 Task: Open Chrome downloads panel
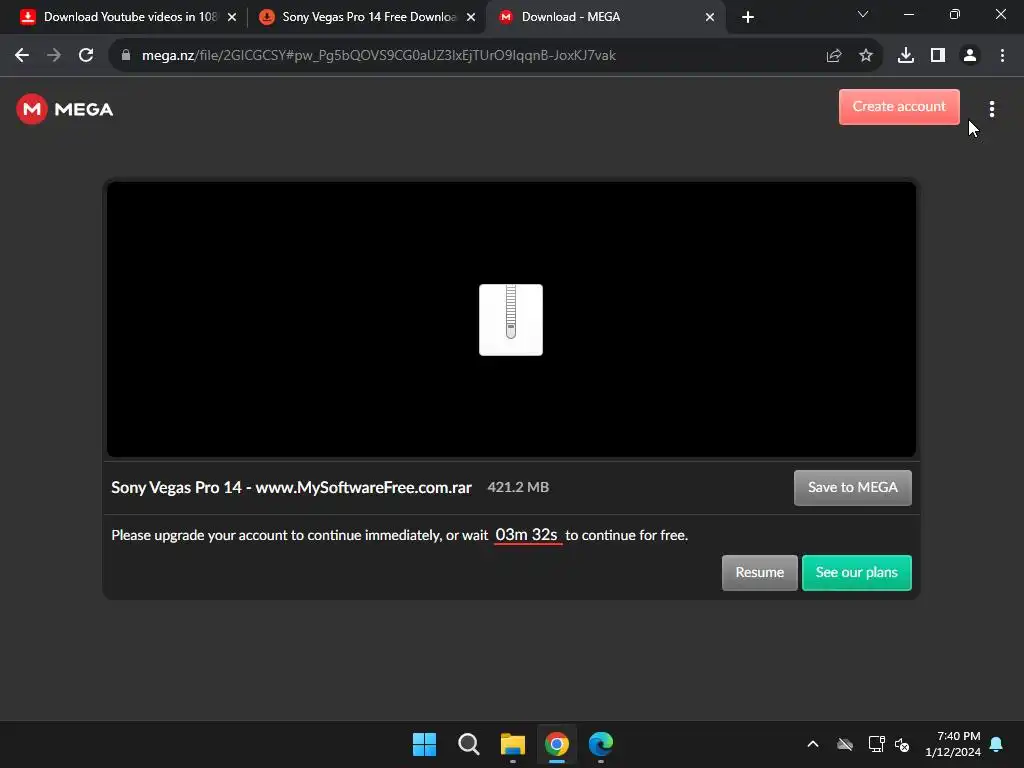906,56
